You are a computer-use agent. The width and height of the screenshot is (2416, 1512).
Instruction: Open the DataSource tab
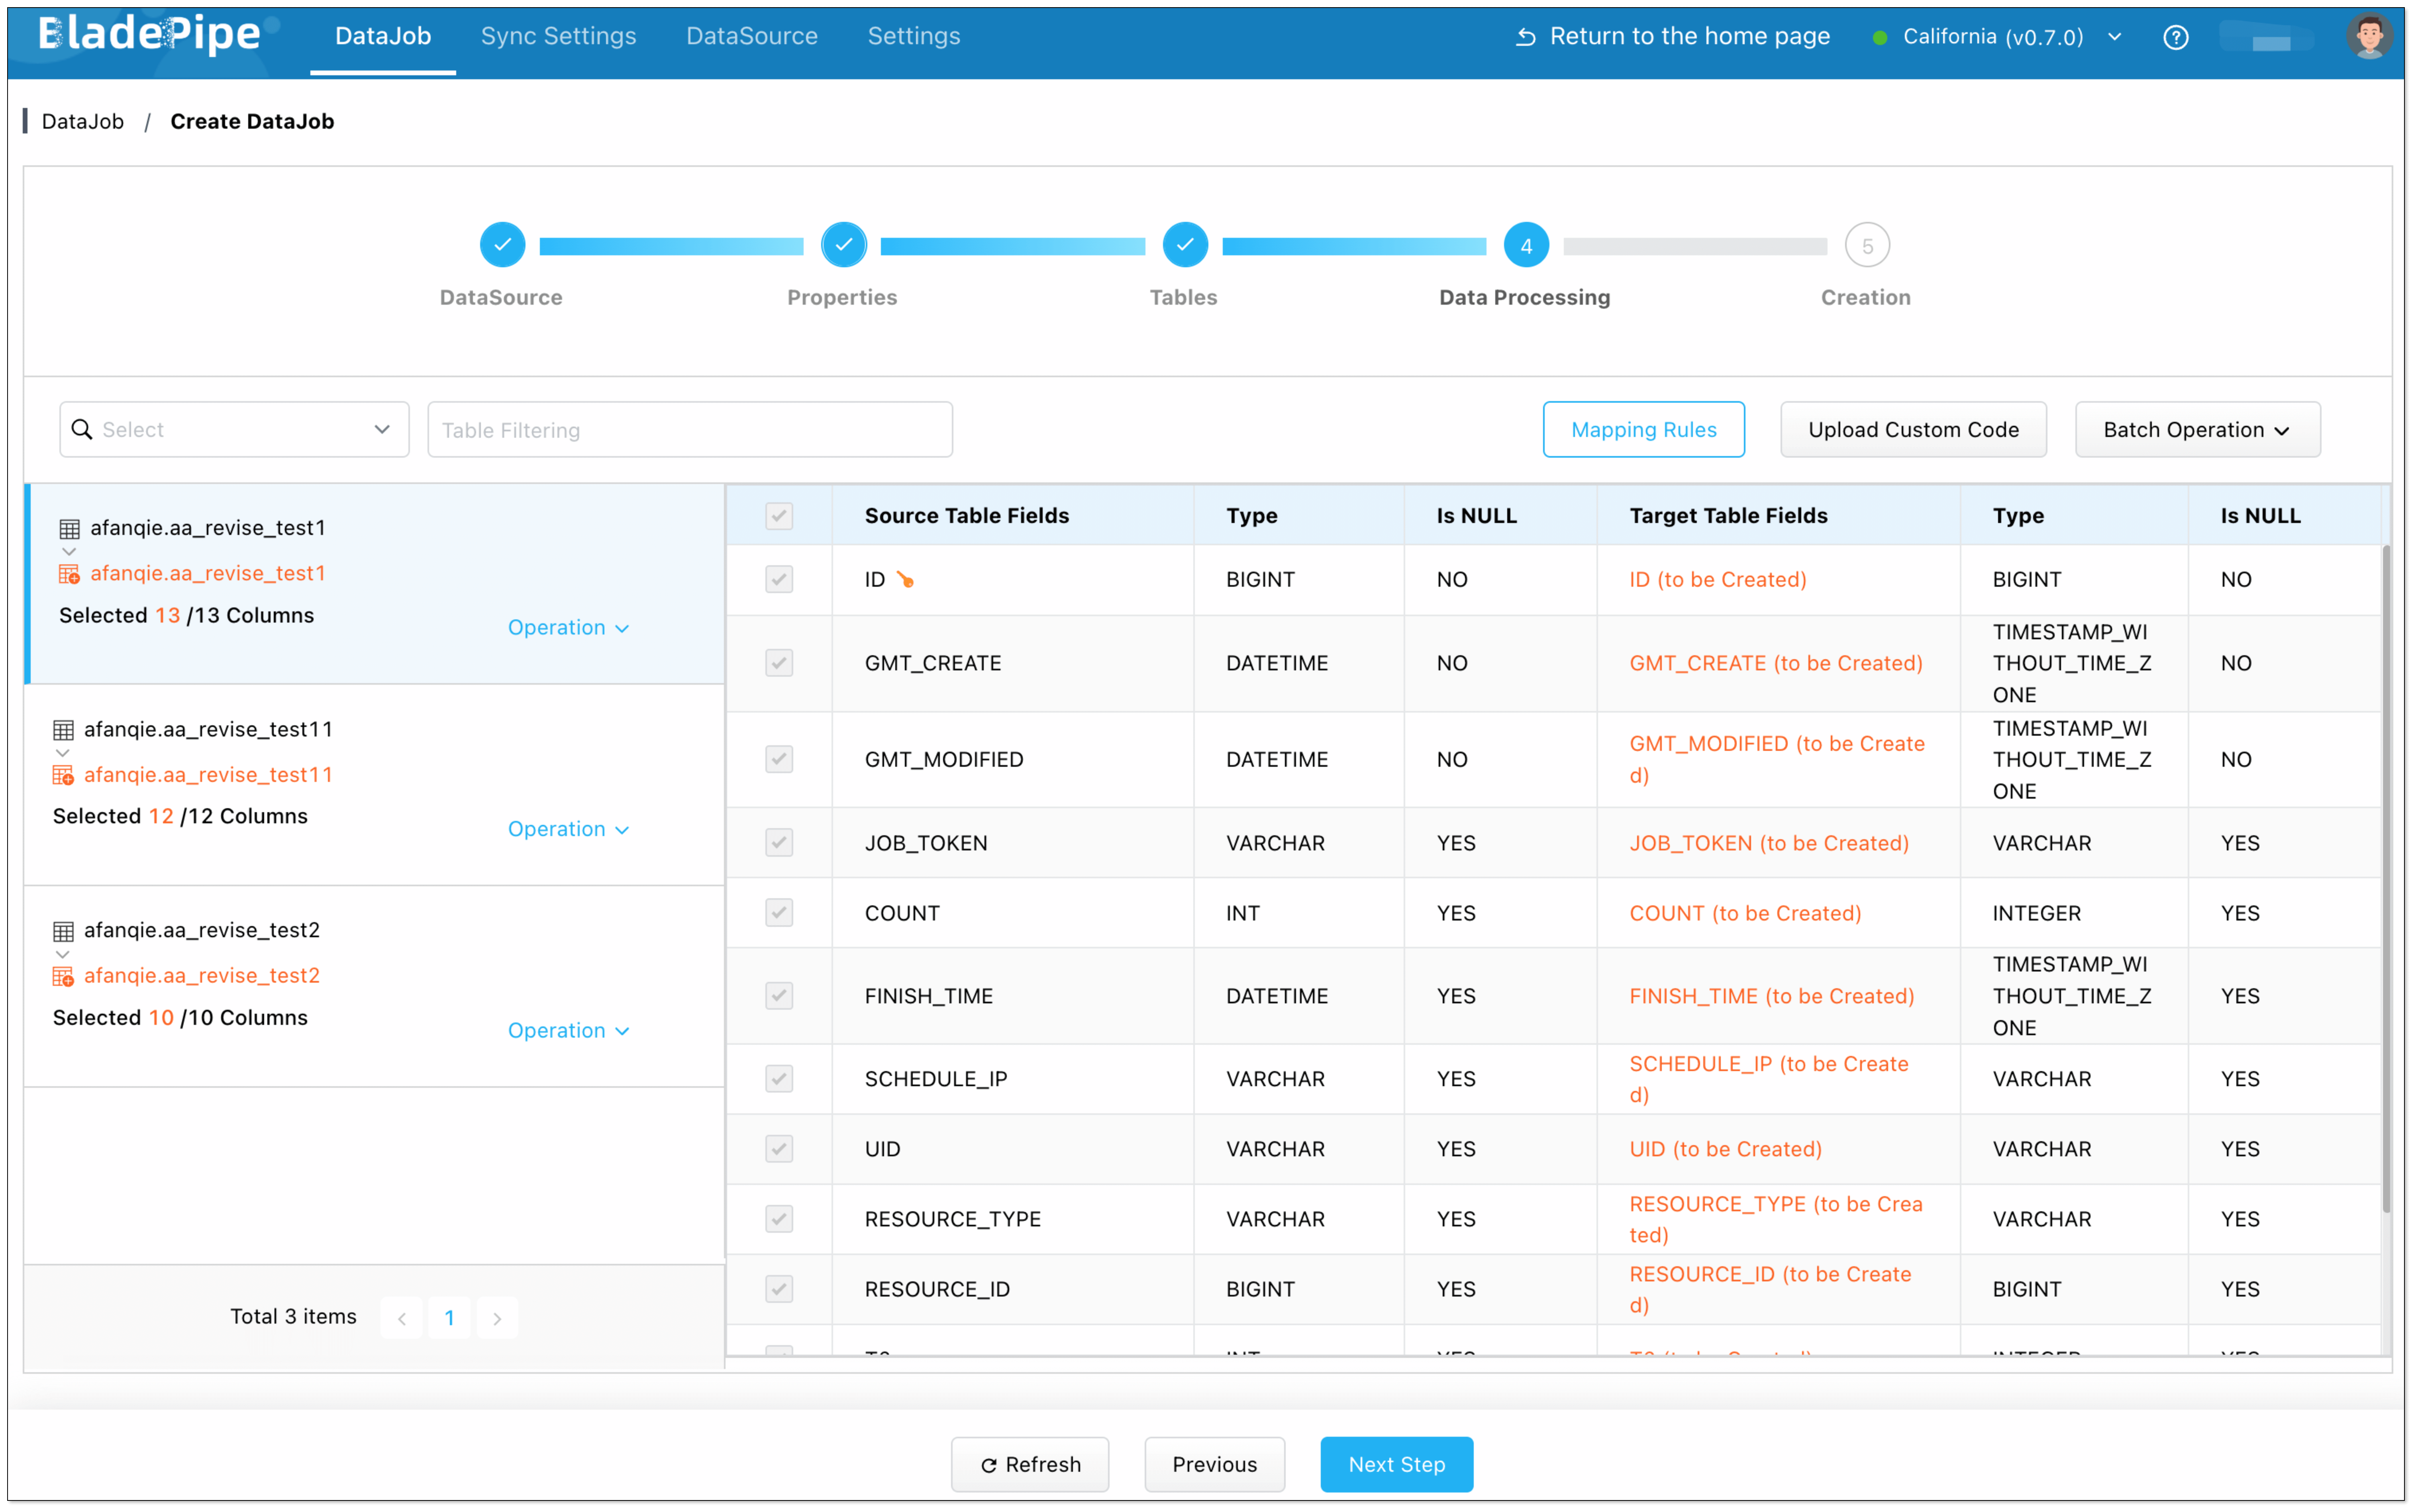751,36
